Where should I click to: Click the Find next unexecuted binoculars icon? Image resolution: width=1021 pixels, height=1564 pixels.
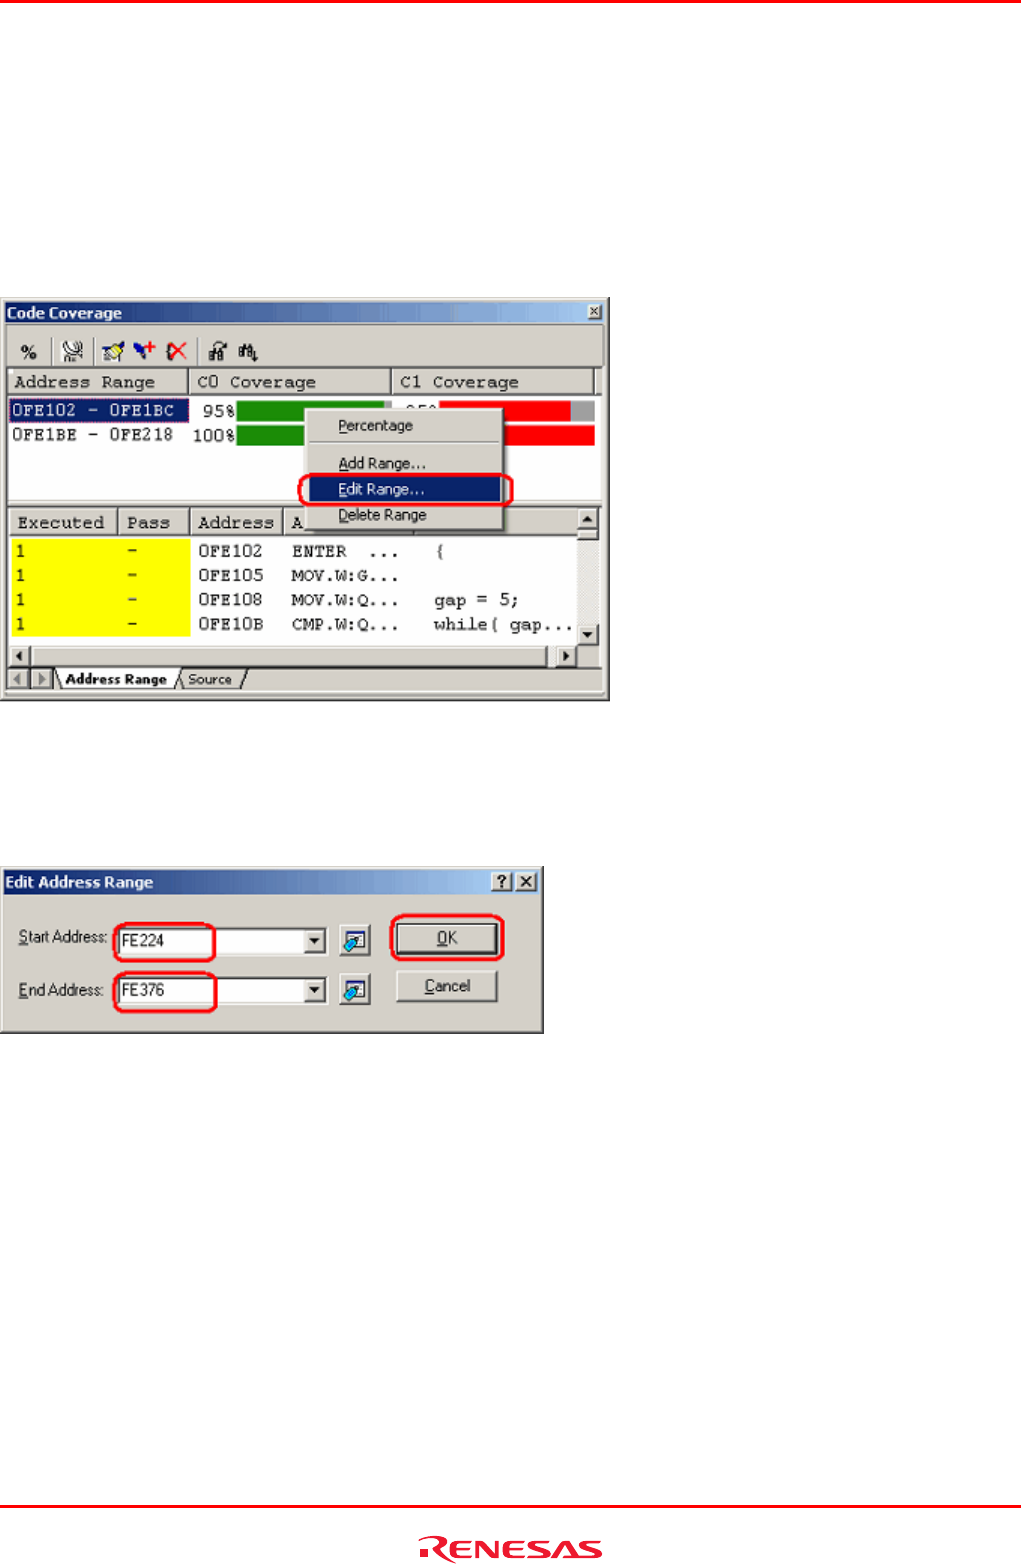[248, 351]
